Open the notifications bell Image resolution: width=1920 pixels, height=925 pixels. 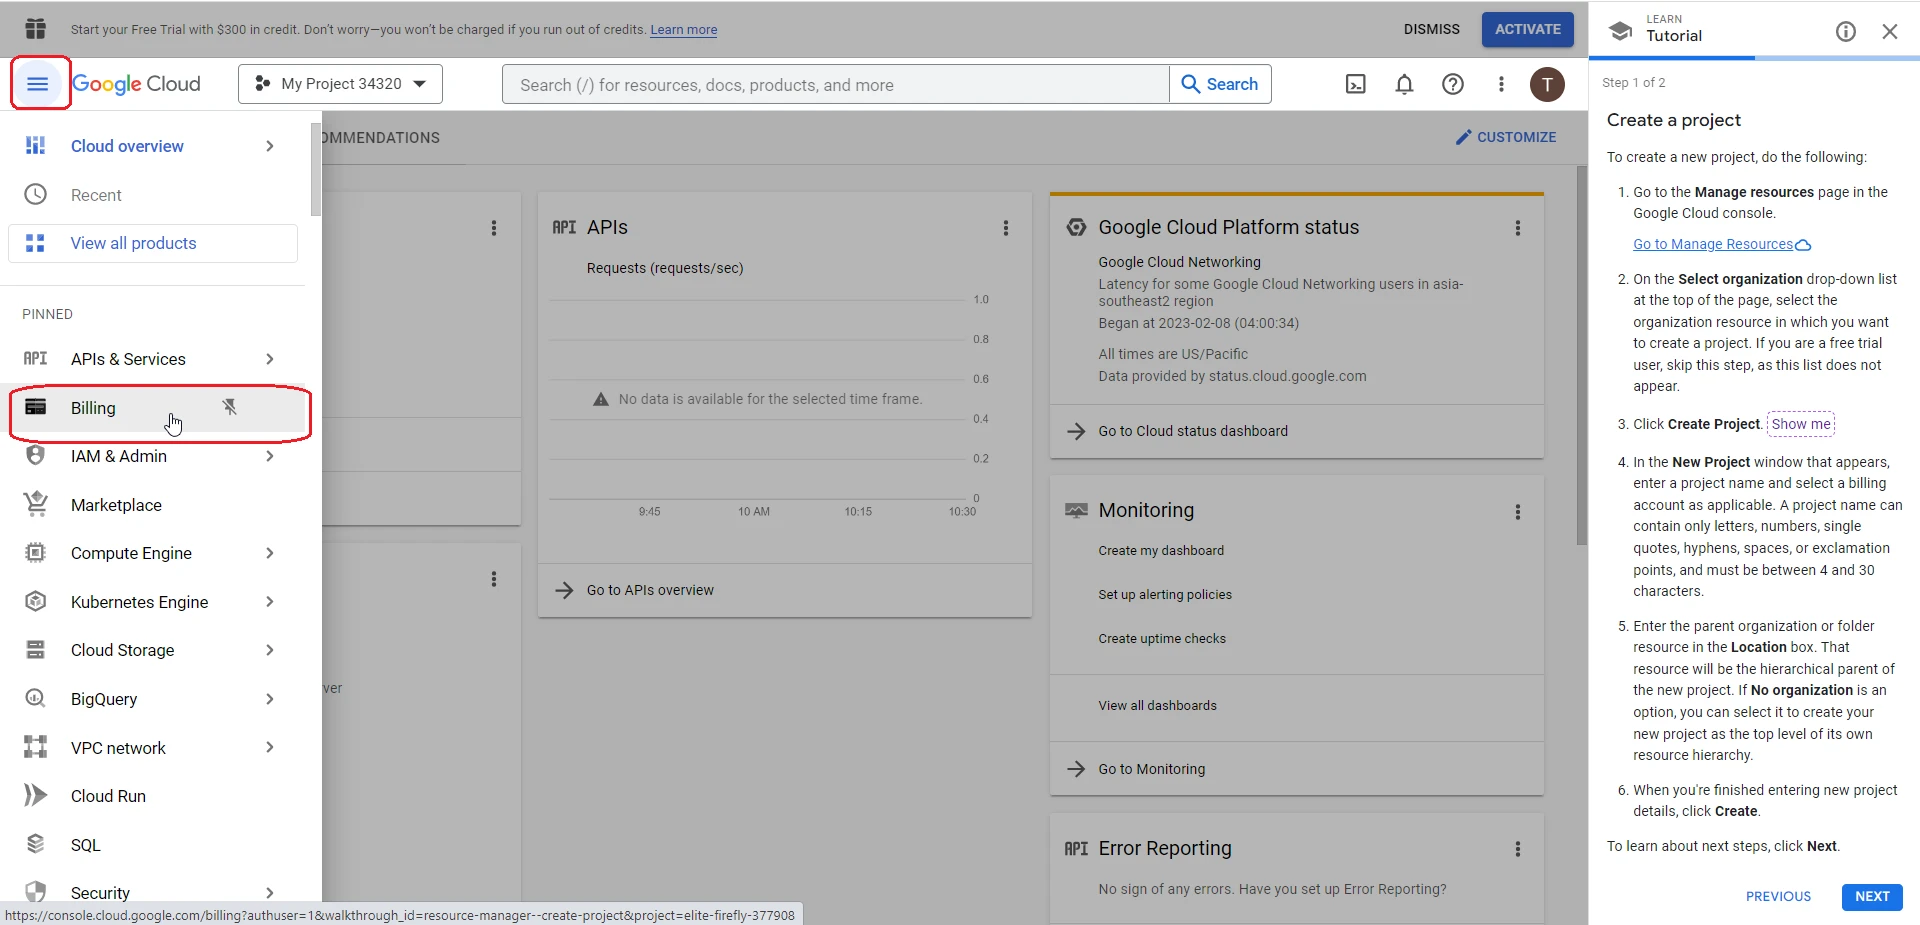pos(1404,84)
